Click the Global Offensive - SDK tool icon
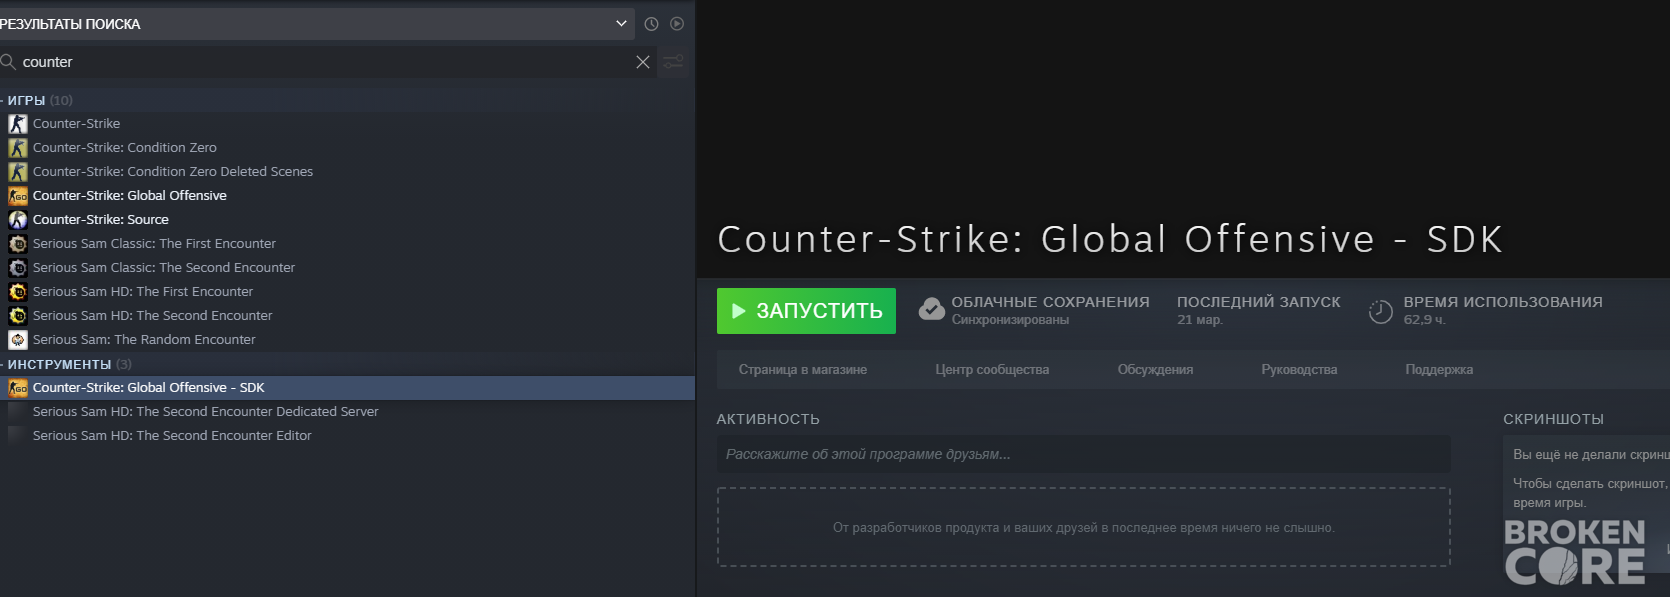This screenshot has height=597, width=1670. click(x=18, y=388)
